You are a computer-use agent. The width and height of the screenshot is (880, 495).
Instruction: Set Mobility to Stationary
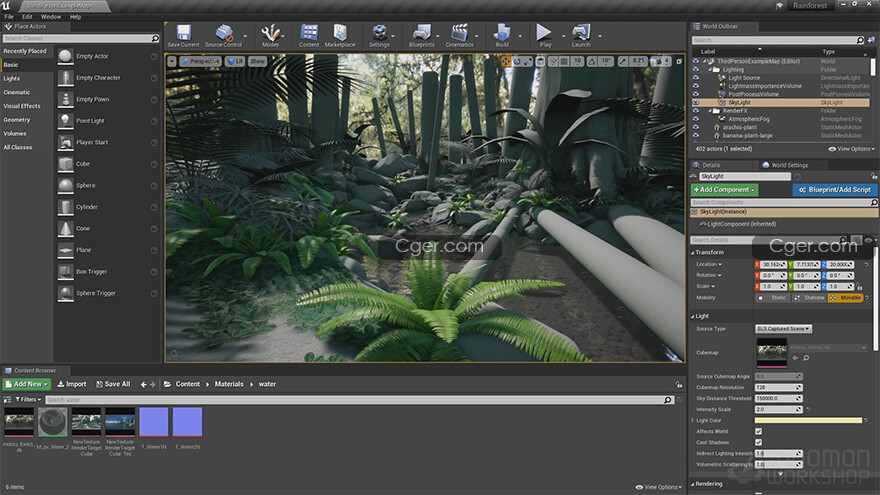point(809,297)
